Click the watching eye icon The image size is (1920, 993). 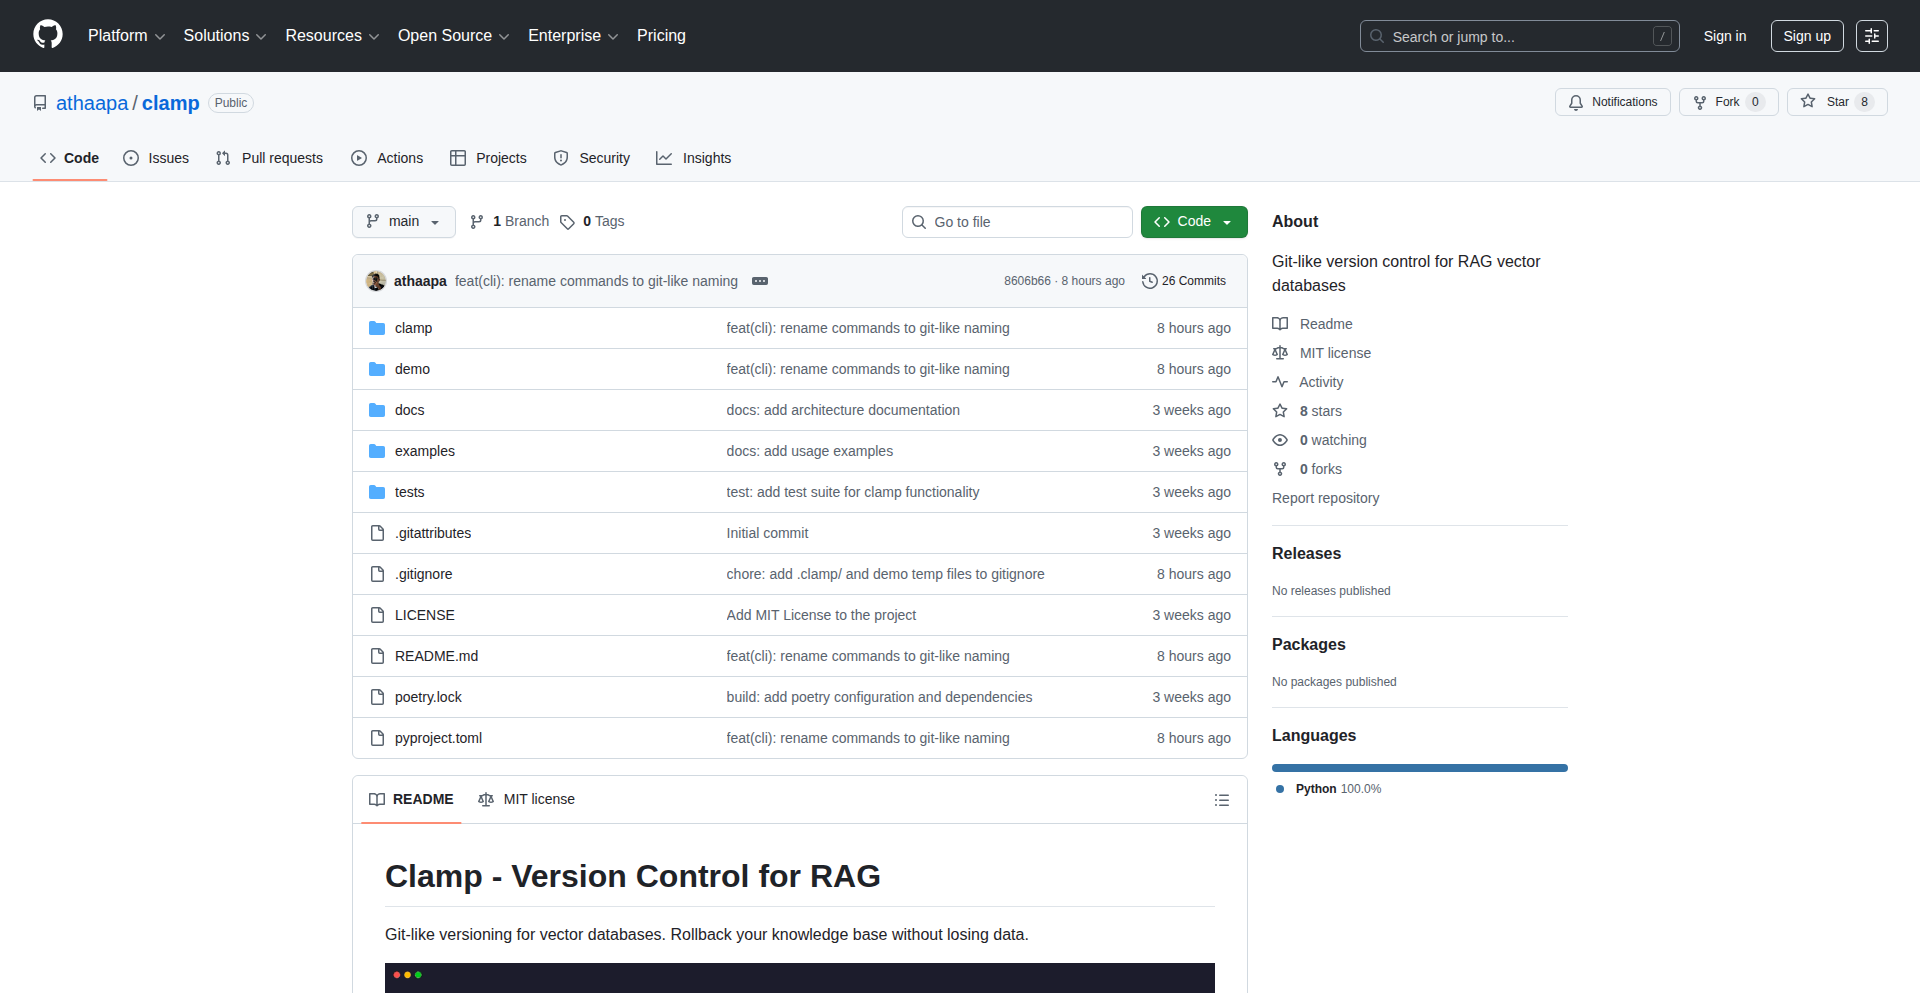(1280, 440)
